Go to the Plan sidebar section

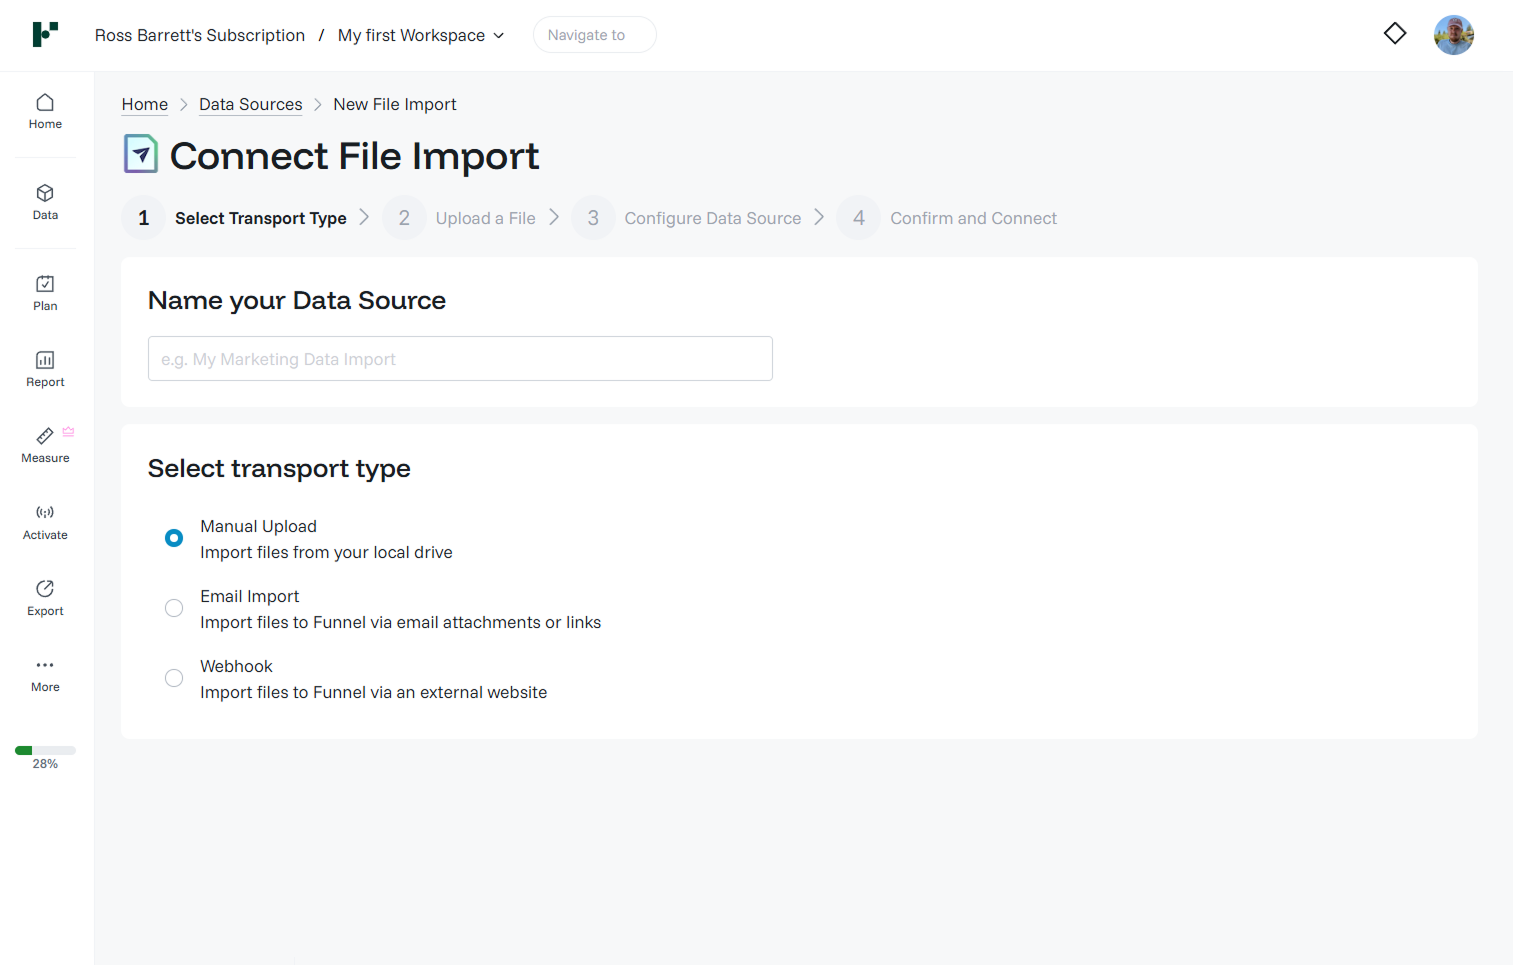pyautogui.click(x=45, y=293)
